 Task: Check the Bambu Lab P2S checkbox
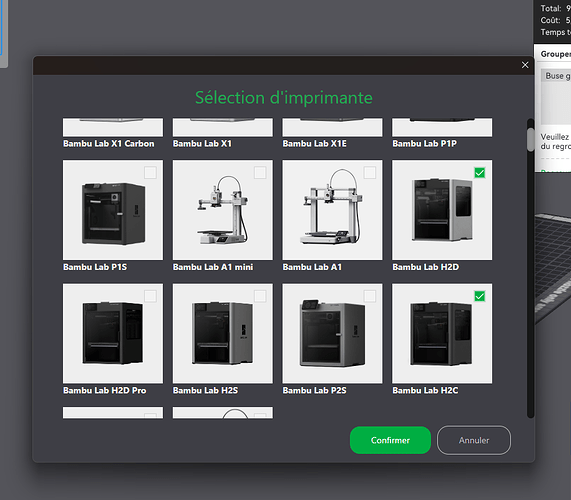pyautogui.click(x=370, y=296)
